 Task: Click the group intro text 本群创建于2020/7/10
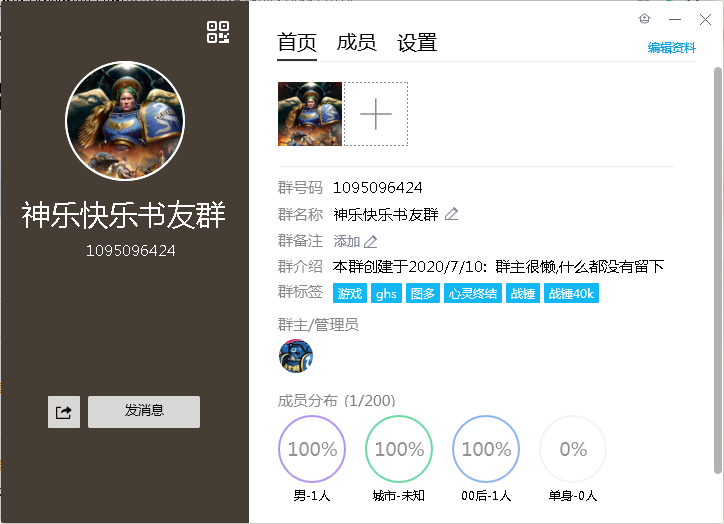pyautogui.click(x=498, y=267)
